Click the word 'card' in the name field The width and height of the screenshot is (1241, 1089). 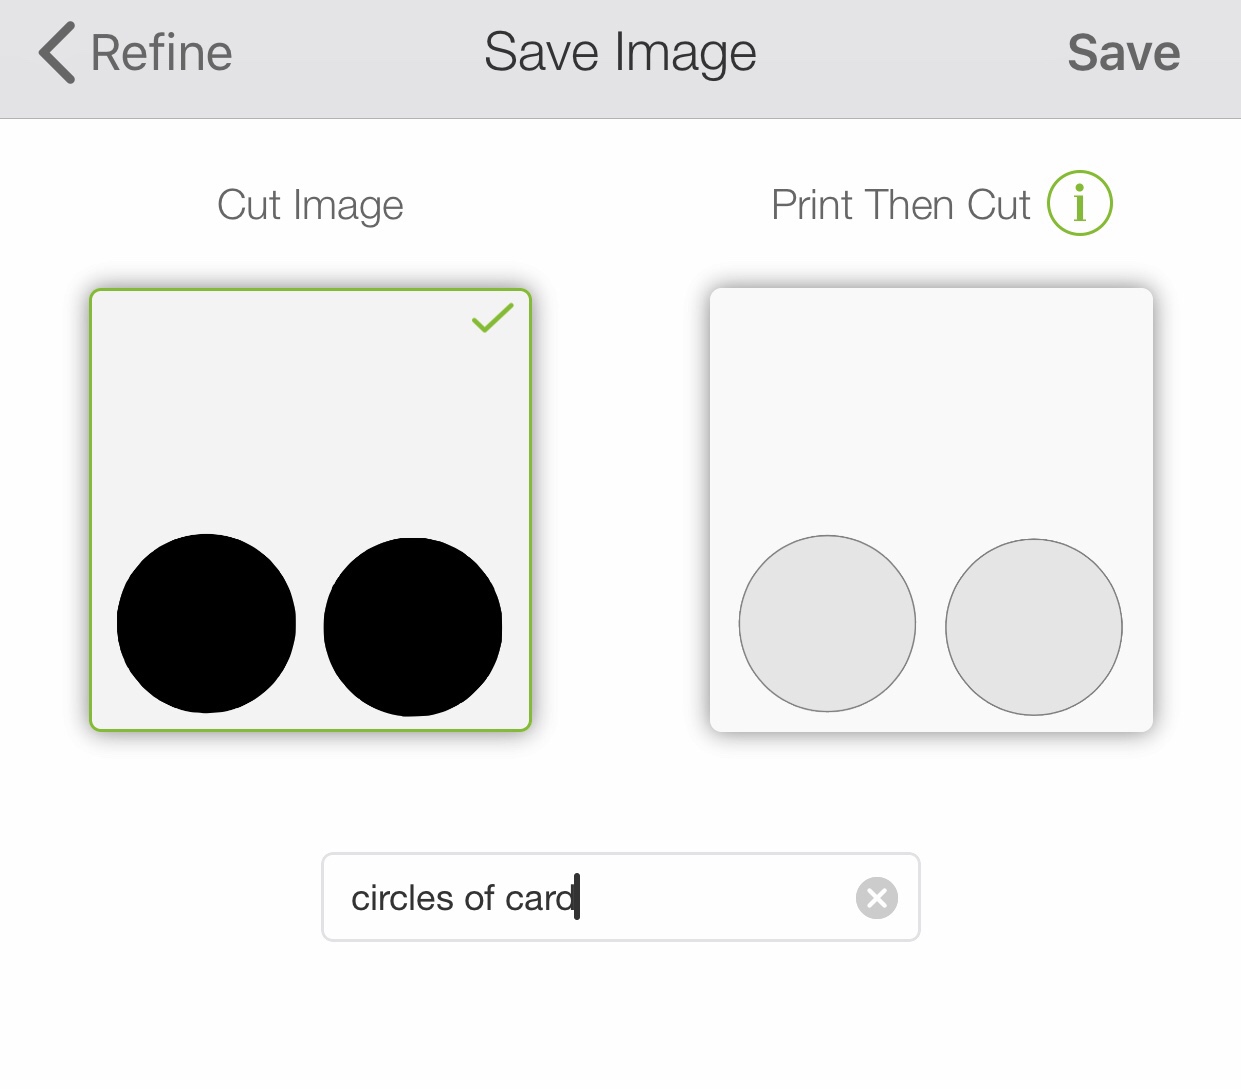[539, 898]
